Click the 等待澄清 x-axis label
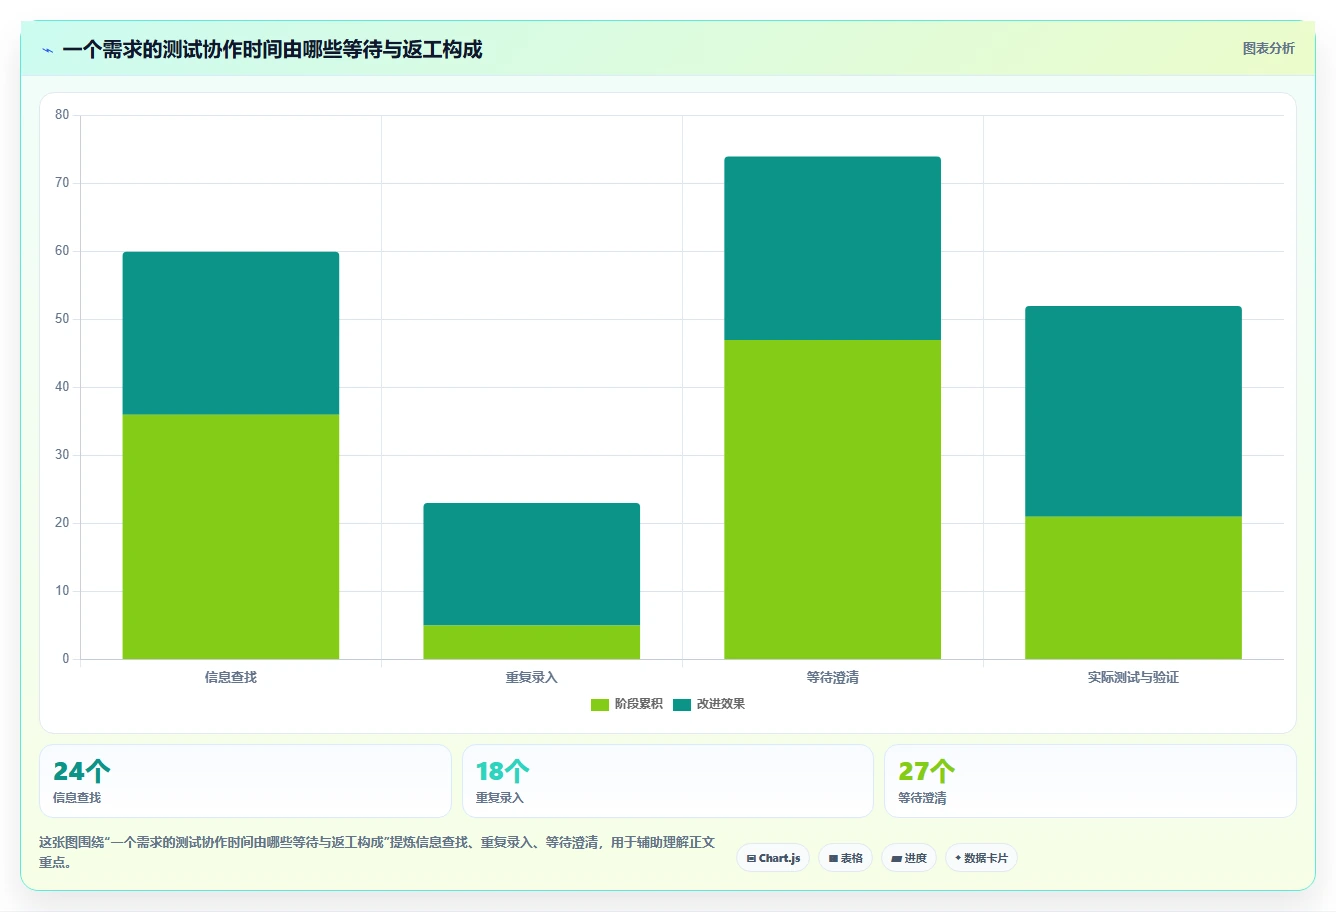The height and width of the screenshot is (912, 1336). (833, 678)
